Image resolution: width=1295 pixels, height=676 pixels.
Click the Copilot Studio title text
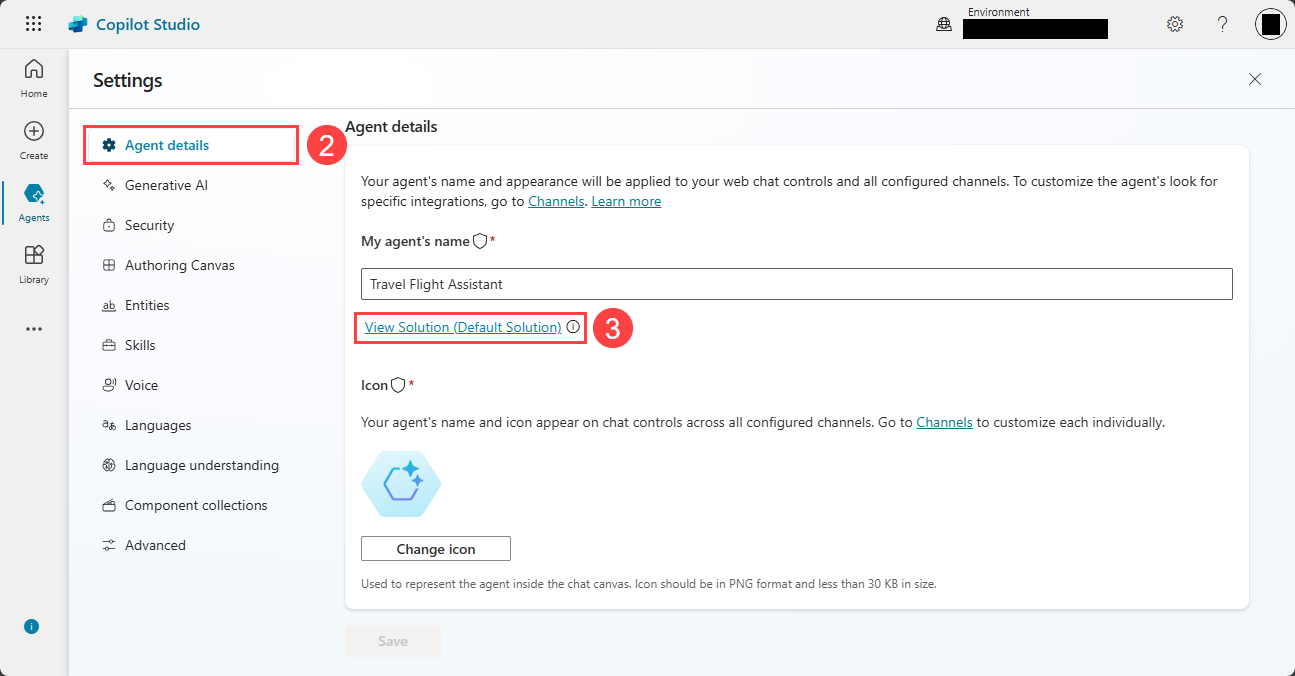tap(148, 24)
